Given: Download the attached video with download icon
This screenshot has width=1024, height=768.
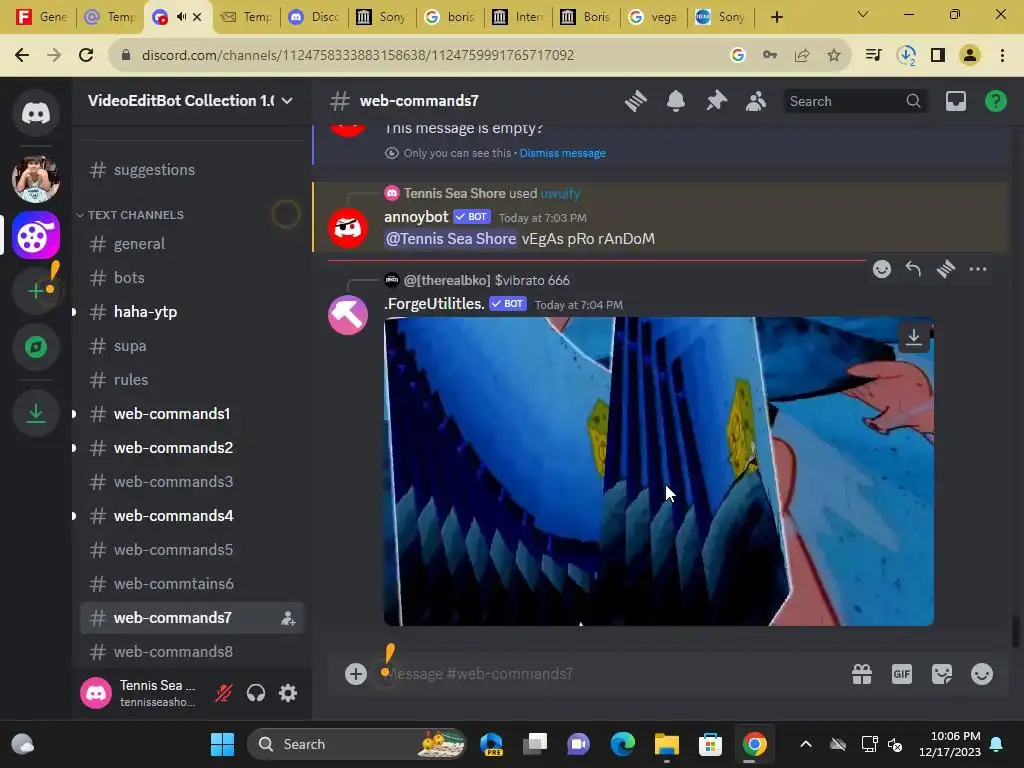Looking at the screenshot, I should [914, 338].
